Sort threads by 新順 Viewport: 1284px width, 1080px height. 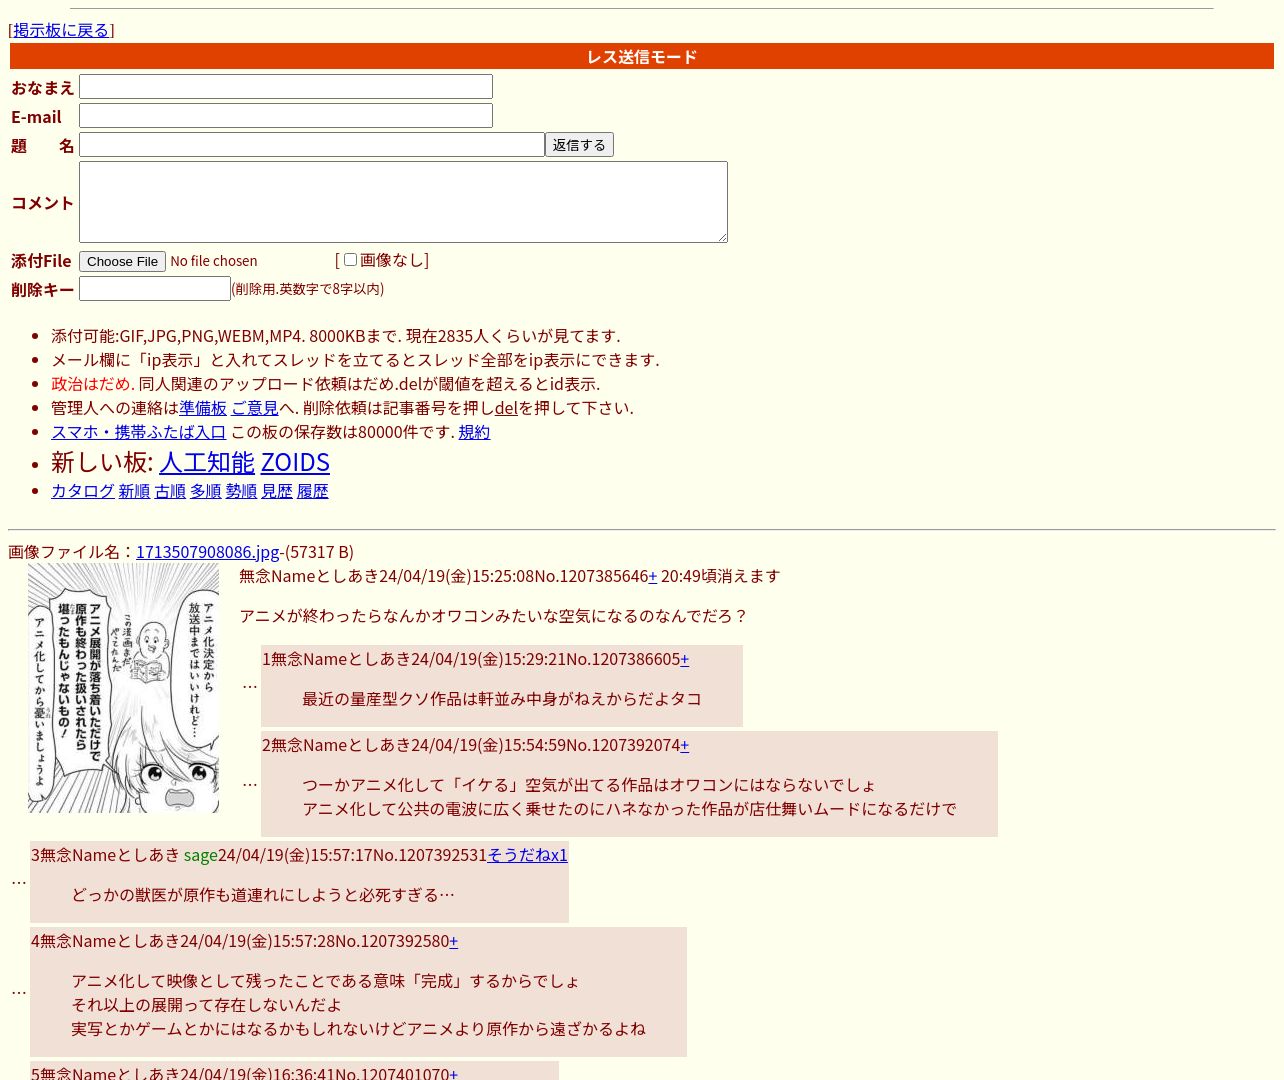click(134, 491)
